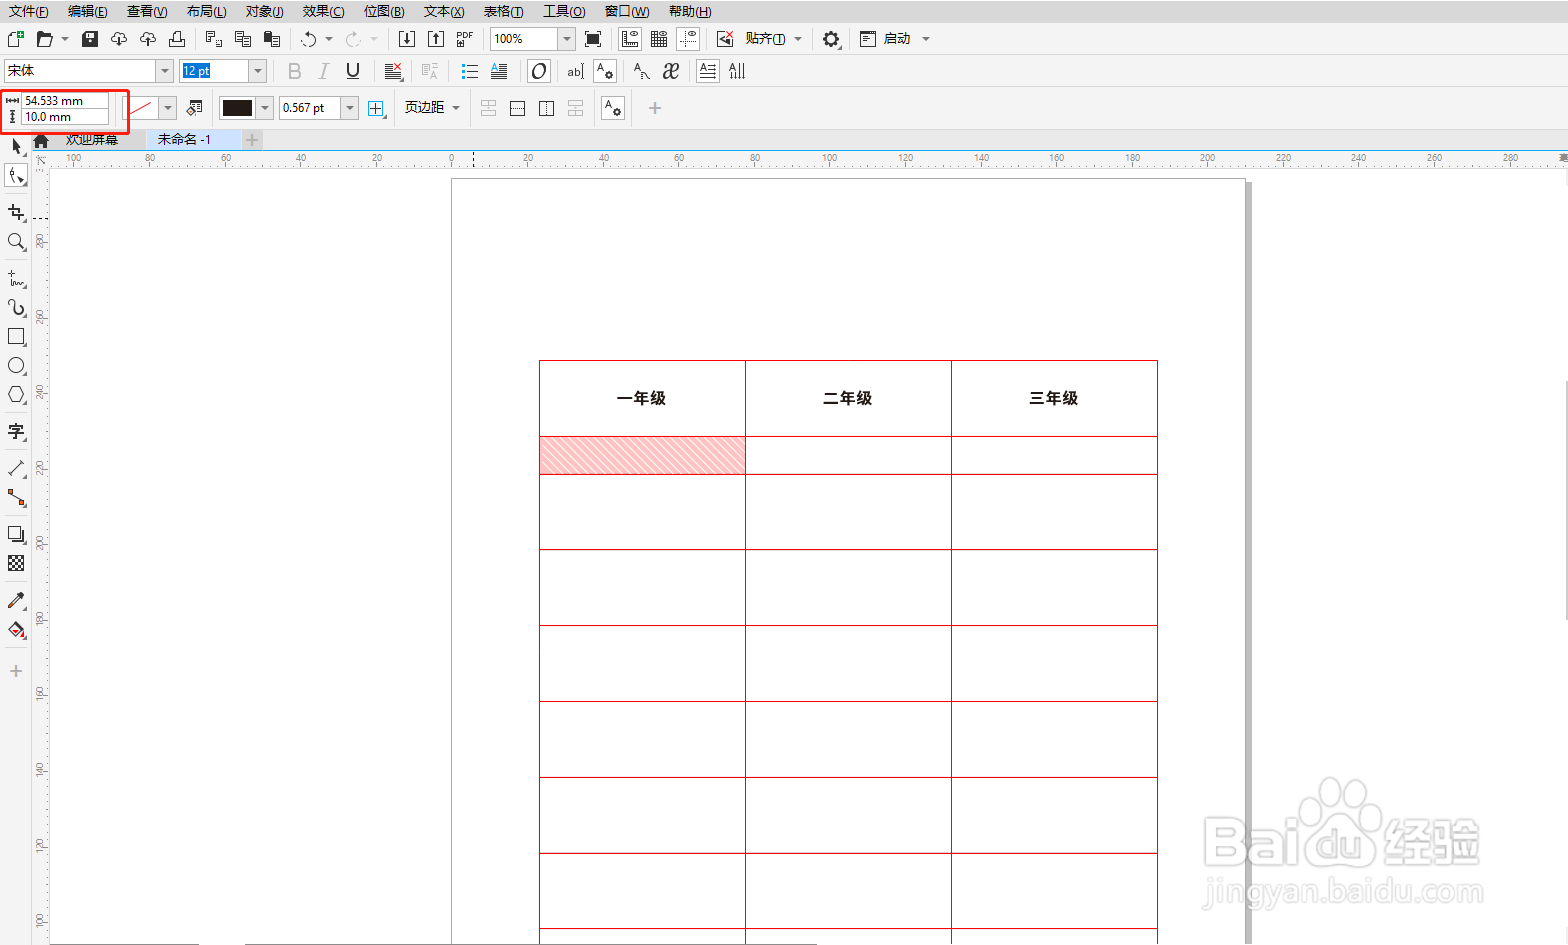Select the Drop Shadow tool
The width and height of the screenshot is (1568, 945).
pos(16,535)
